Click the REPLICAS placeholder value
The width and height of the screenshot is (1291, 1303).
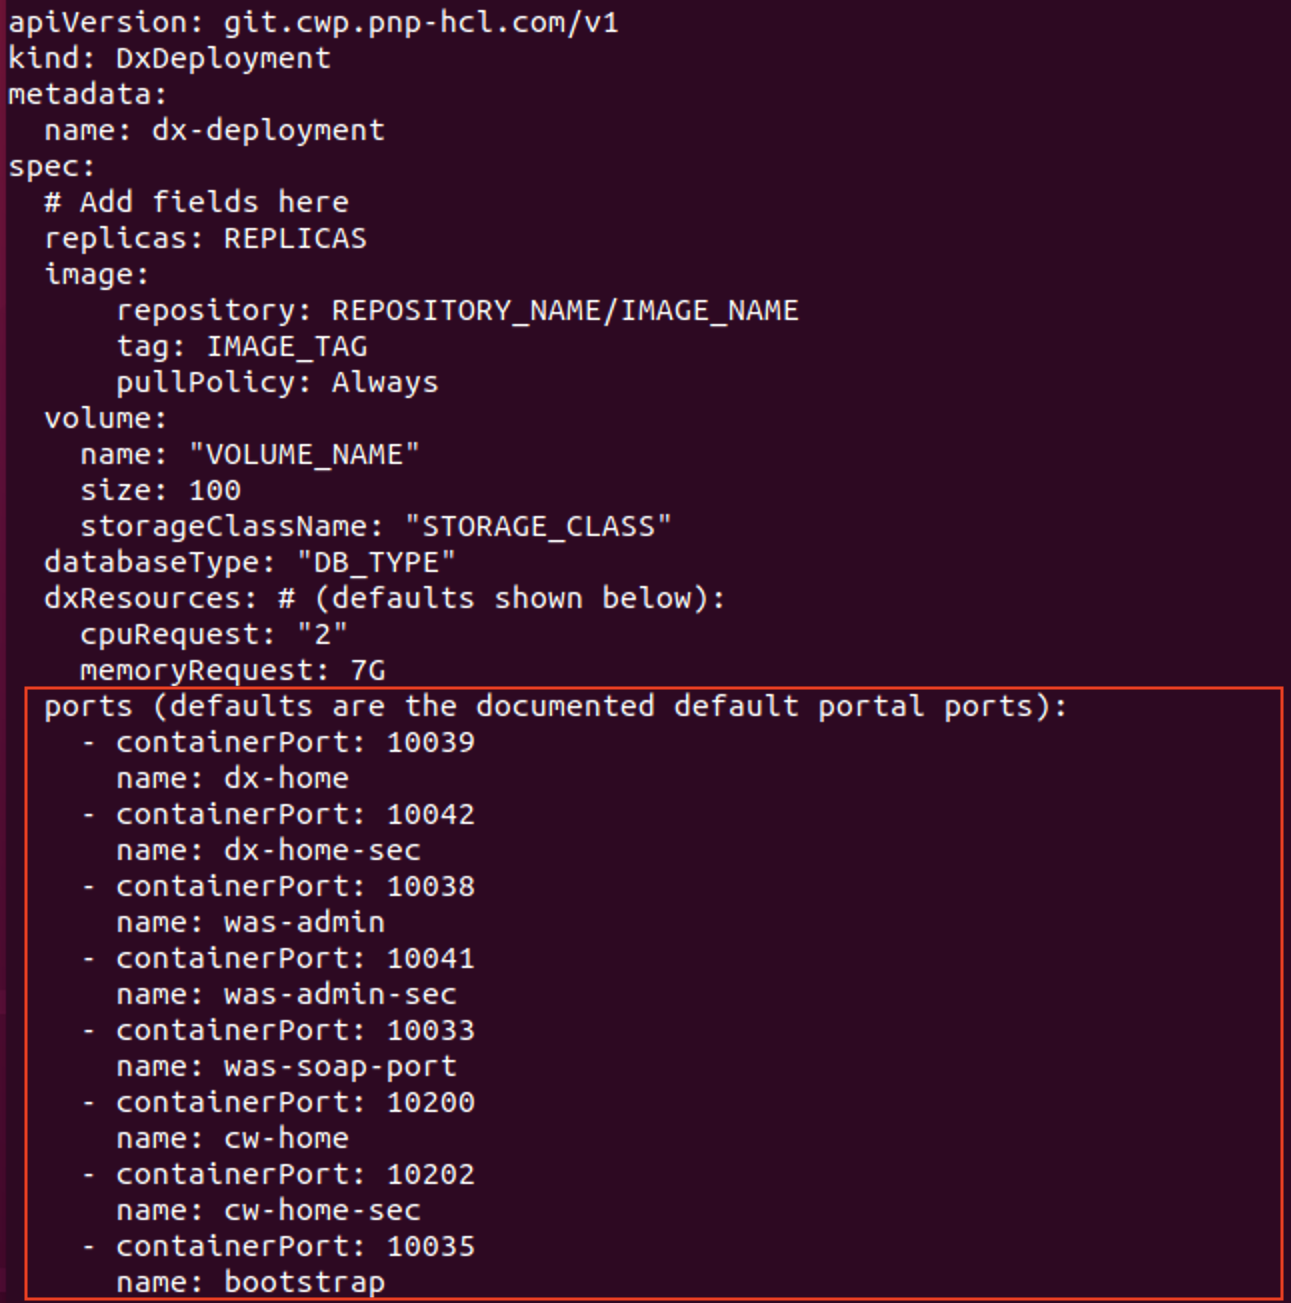pos(295,238)
